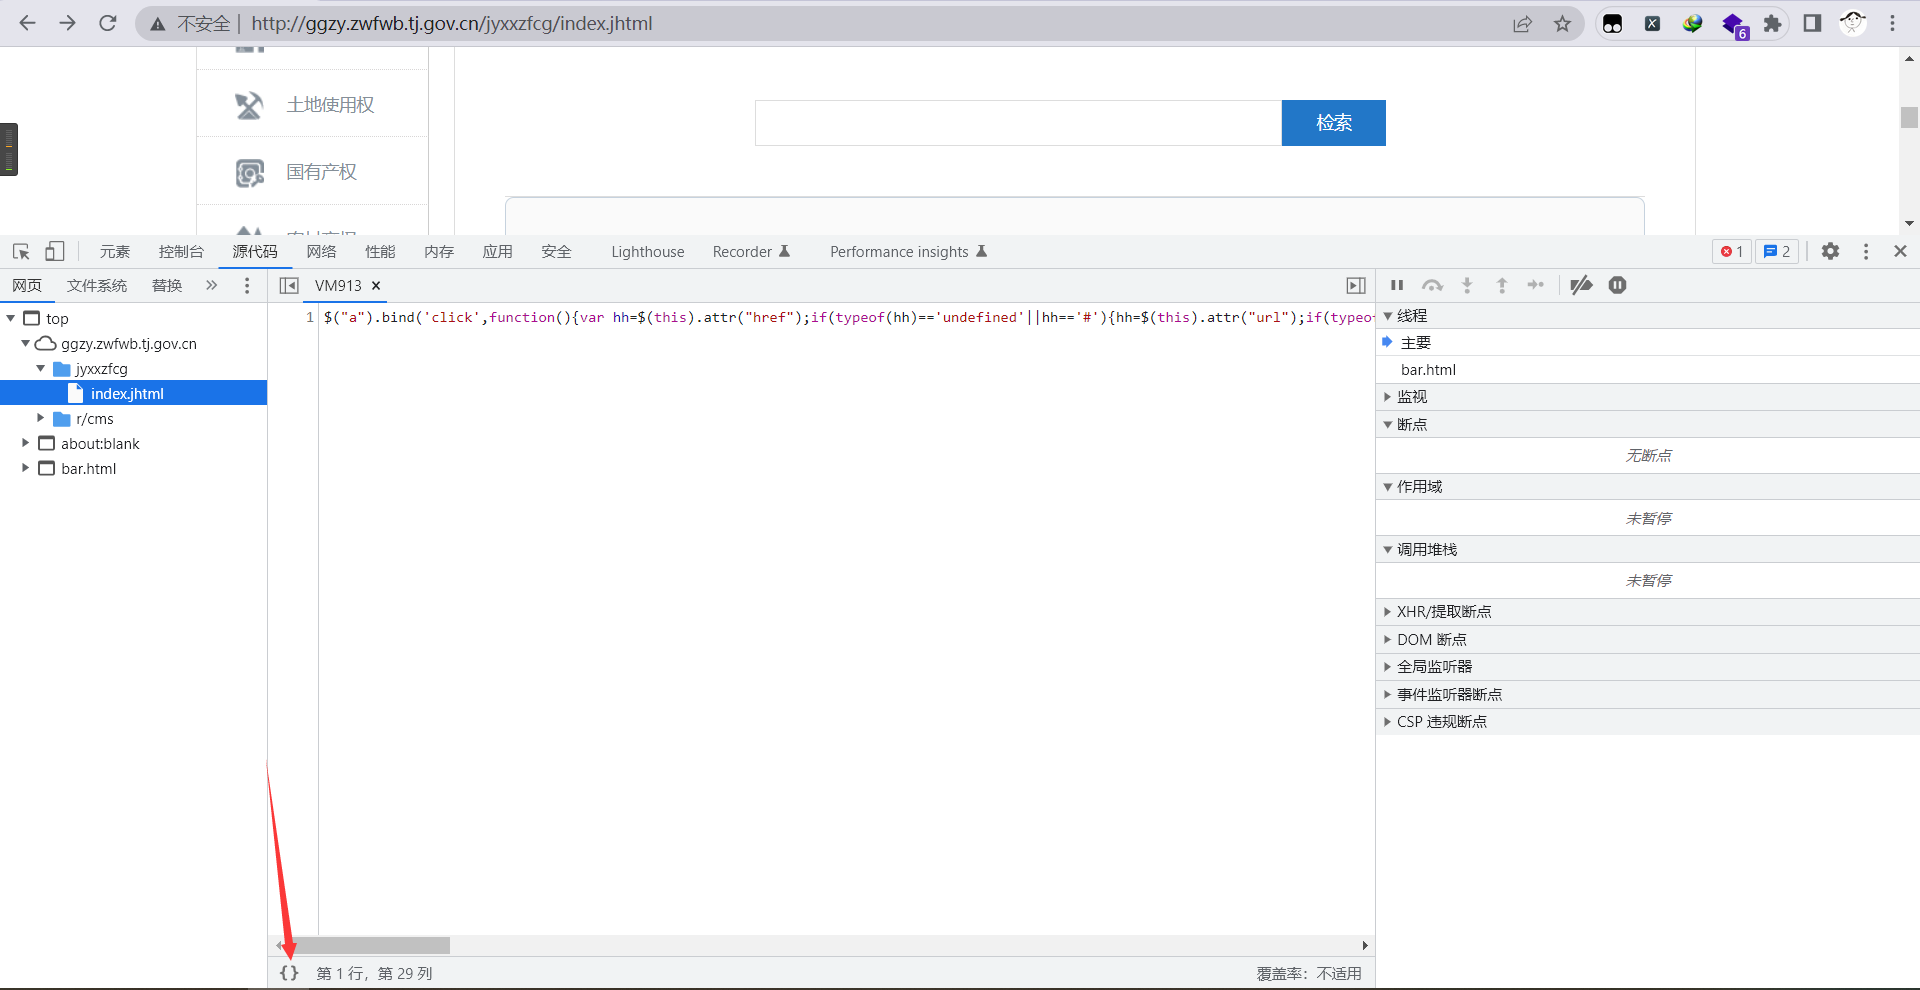This screenshot has width=1920, height=990.
Task: Open the 控制台 tab
Action: tap(181, 252)
